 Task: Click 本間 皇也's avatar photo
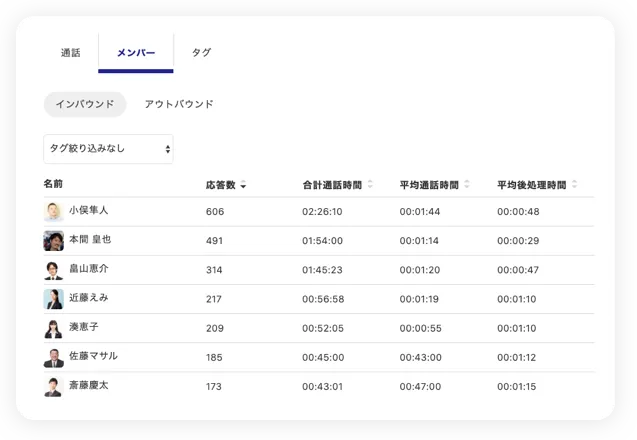(54, 241)
